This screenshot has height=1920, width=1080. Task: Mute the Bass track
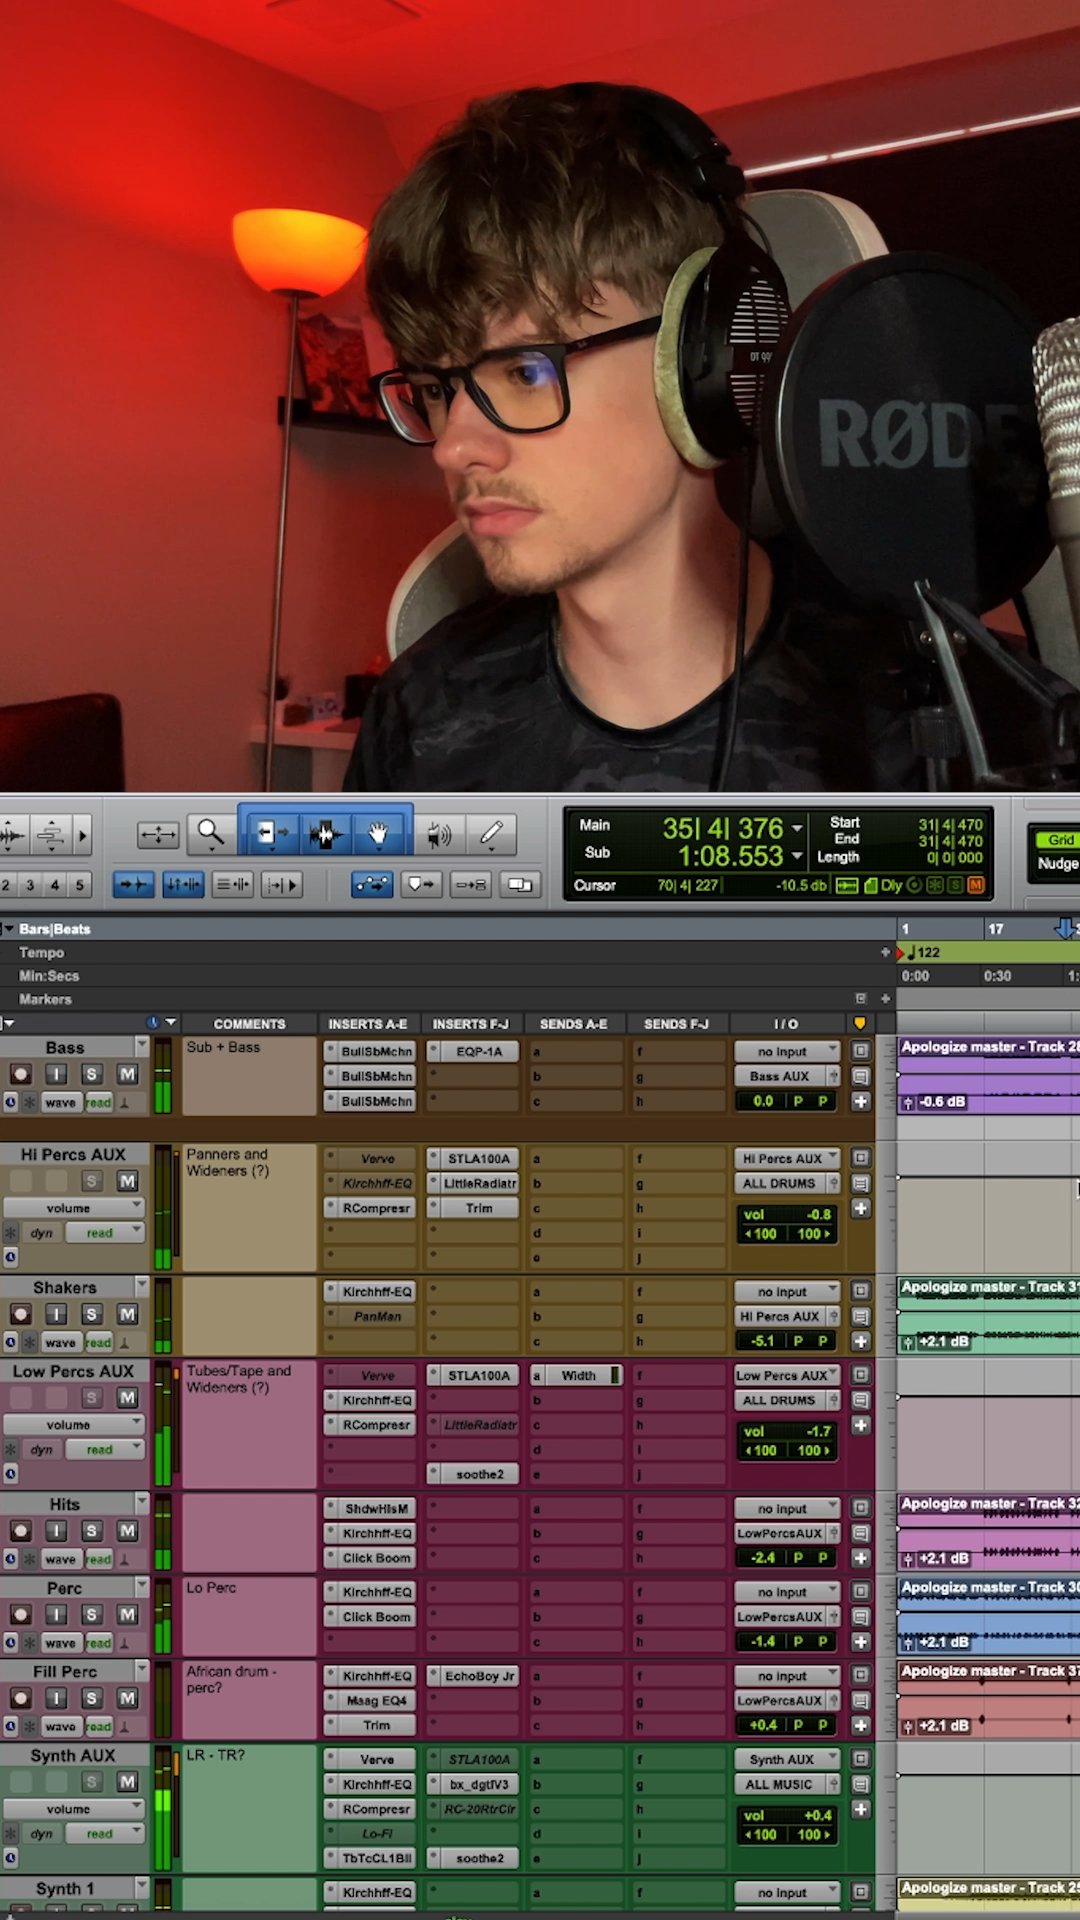pos(127,1074)
